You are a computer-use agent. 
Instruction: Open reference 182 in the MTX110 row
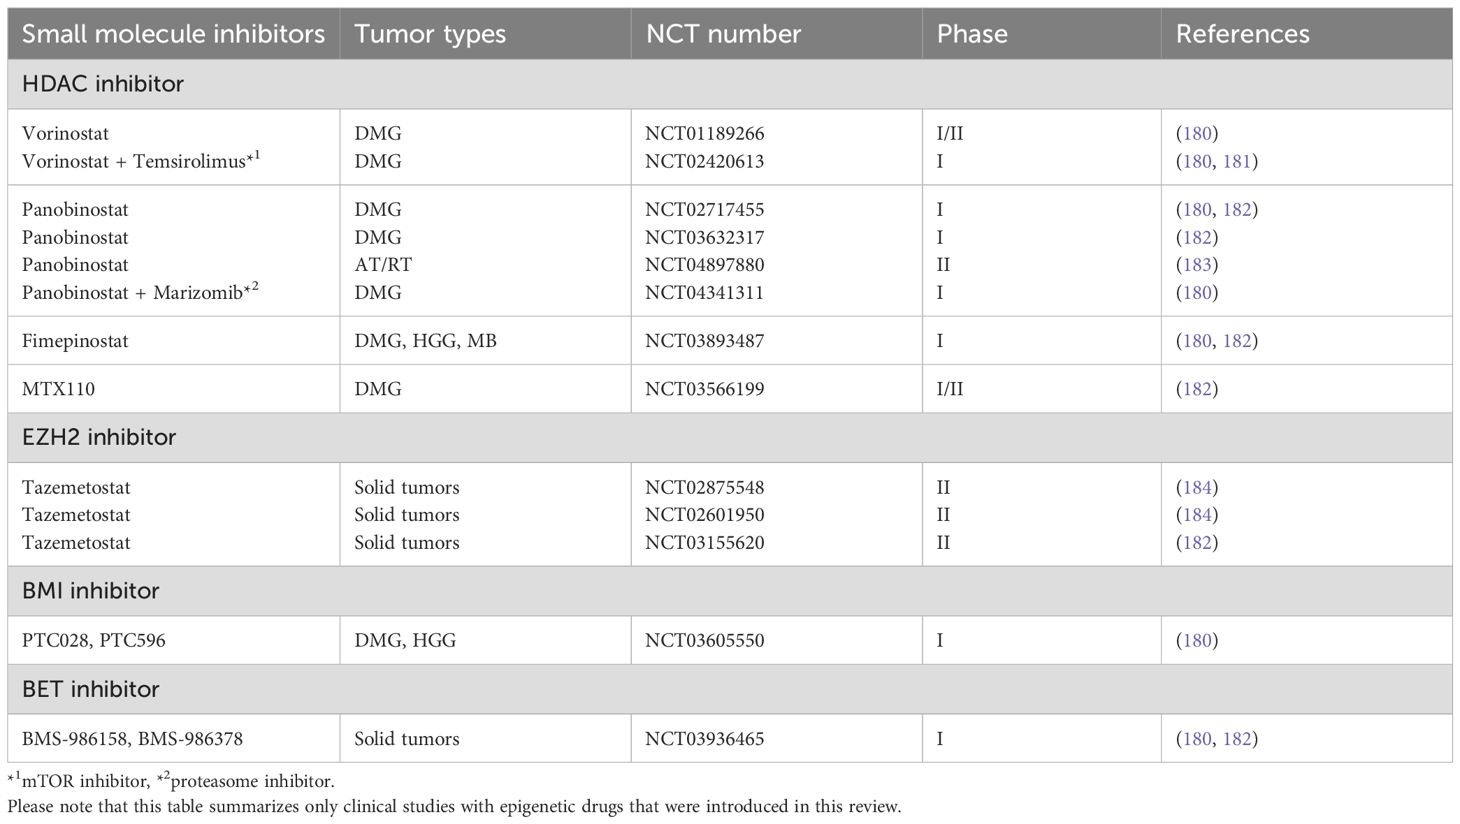pyautogui.click(x=1197, y=389)
